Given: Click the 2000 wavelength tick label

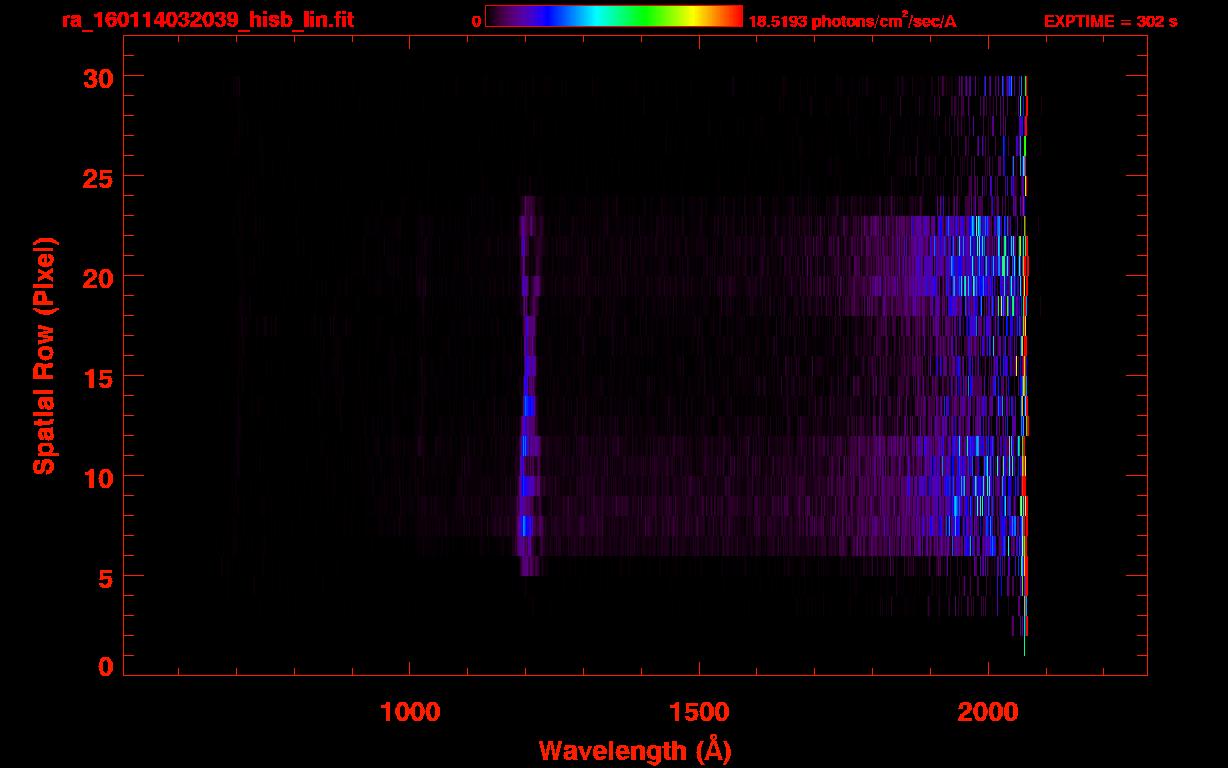Looking at the screenshot, I should (988, 711).
